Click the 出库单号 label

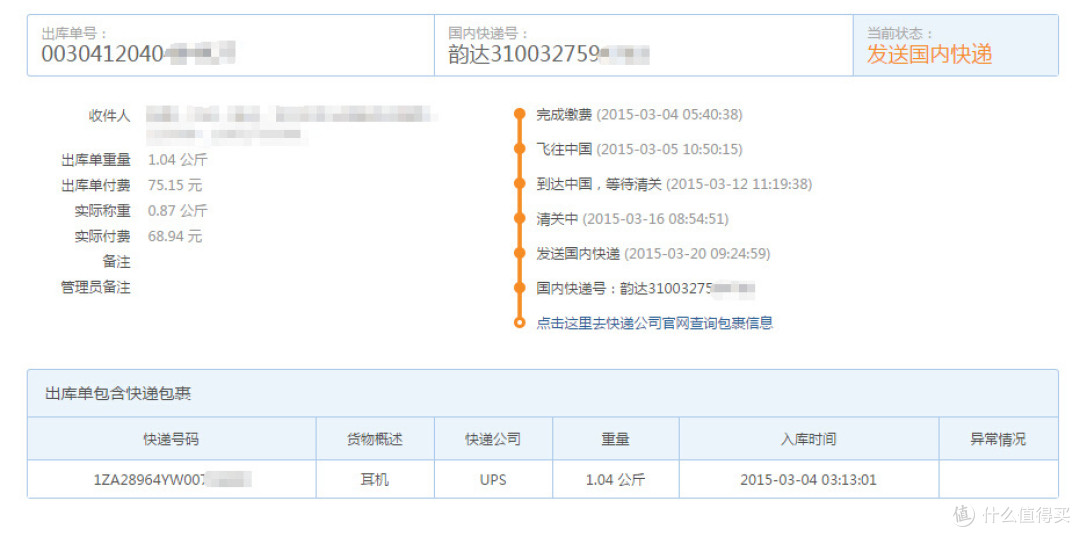pos(74,32)
